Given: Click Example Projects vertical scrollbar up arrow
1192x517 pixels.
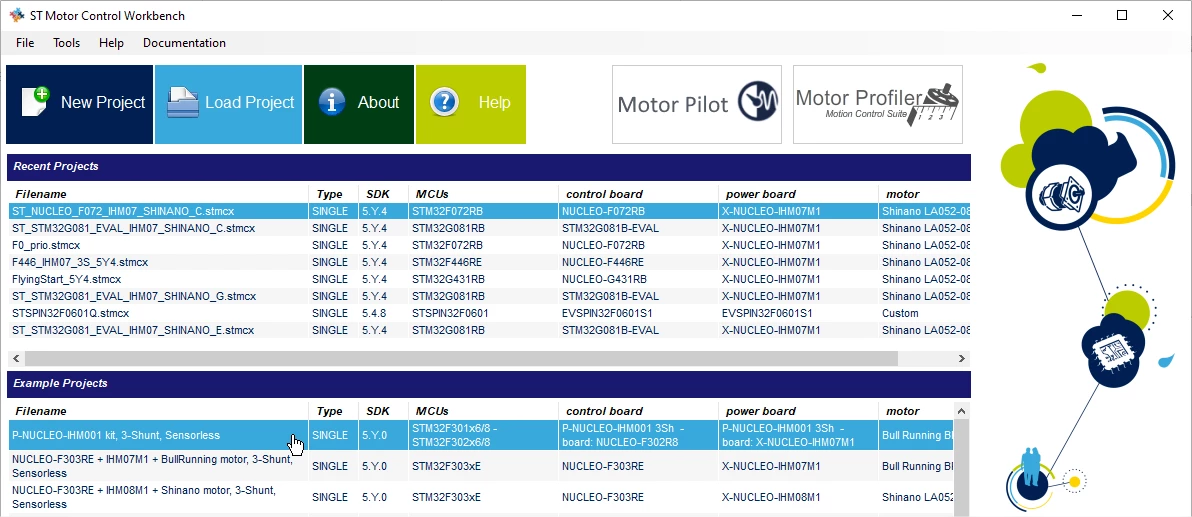Looking at the screenshot, I should (962, 411).
